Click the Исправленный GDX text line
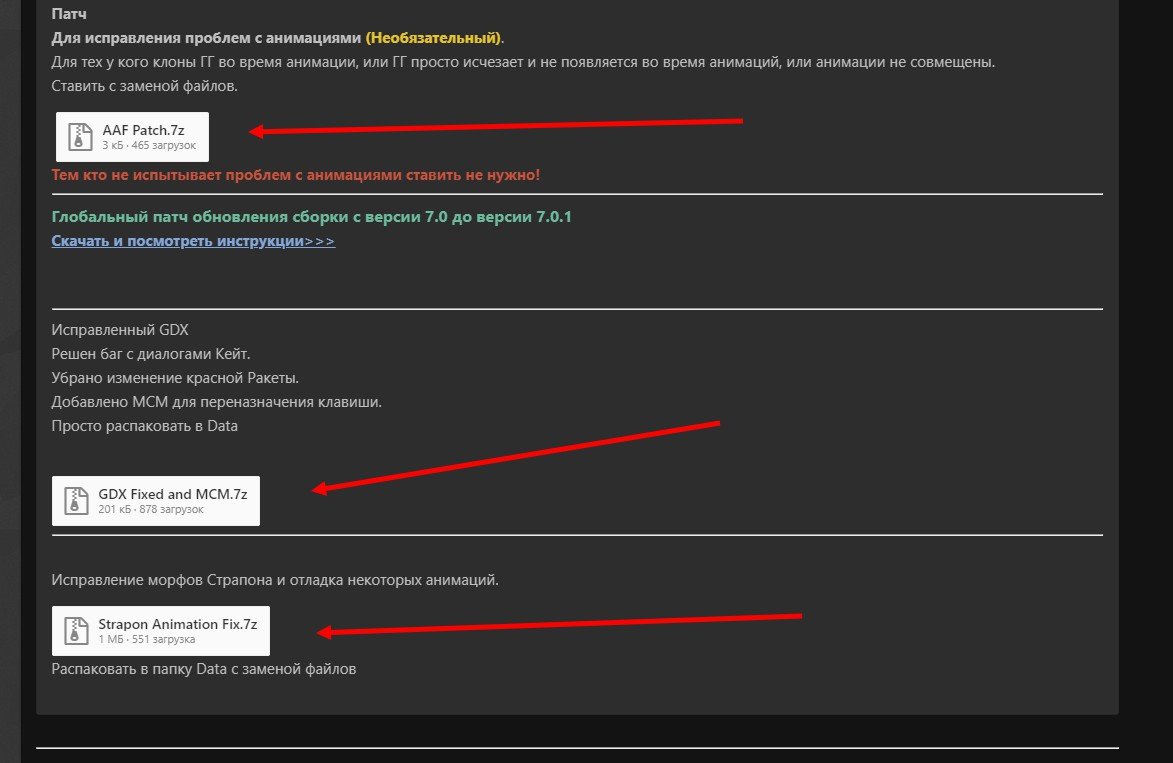This screenshot has width=1173, height=763. (119, 329)
